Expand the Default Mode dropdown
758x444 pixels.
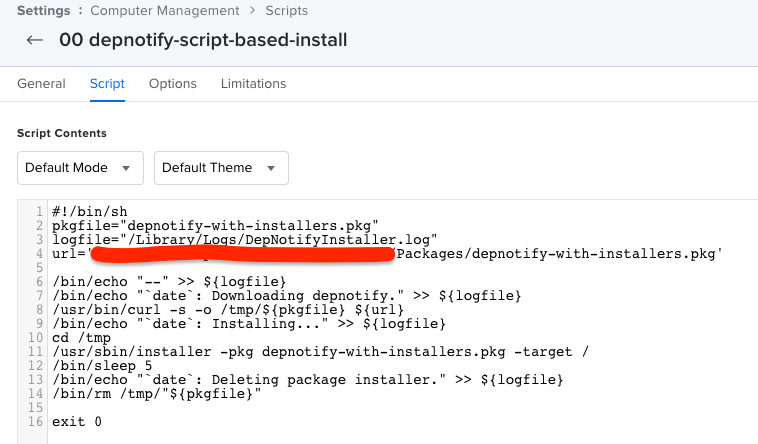[x=80, y=168]
